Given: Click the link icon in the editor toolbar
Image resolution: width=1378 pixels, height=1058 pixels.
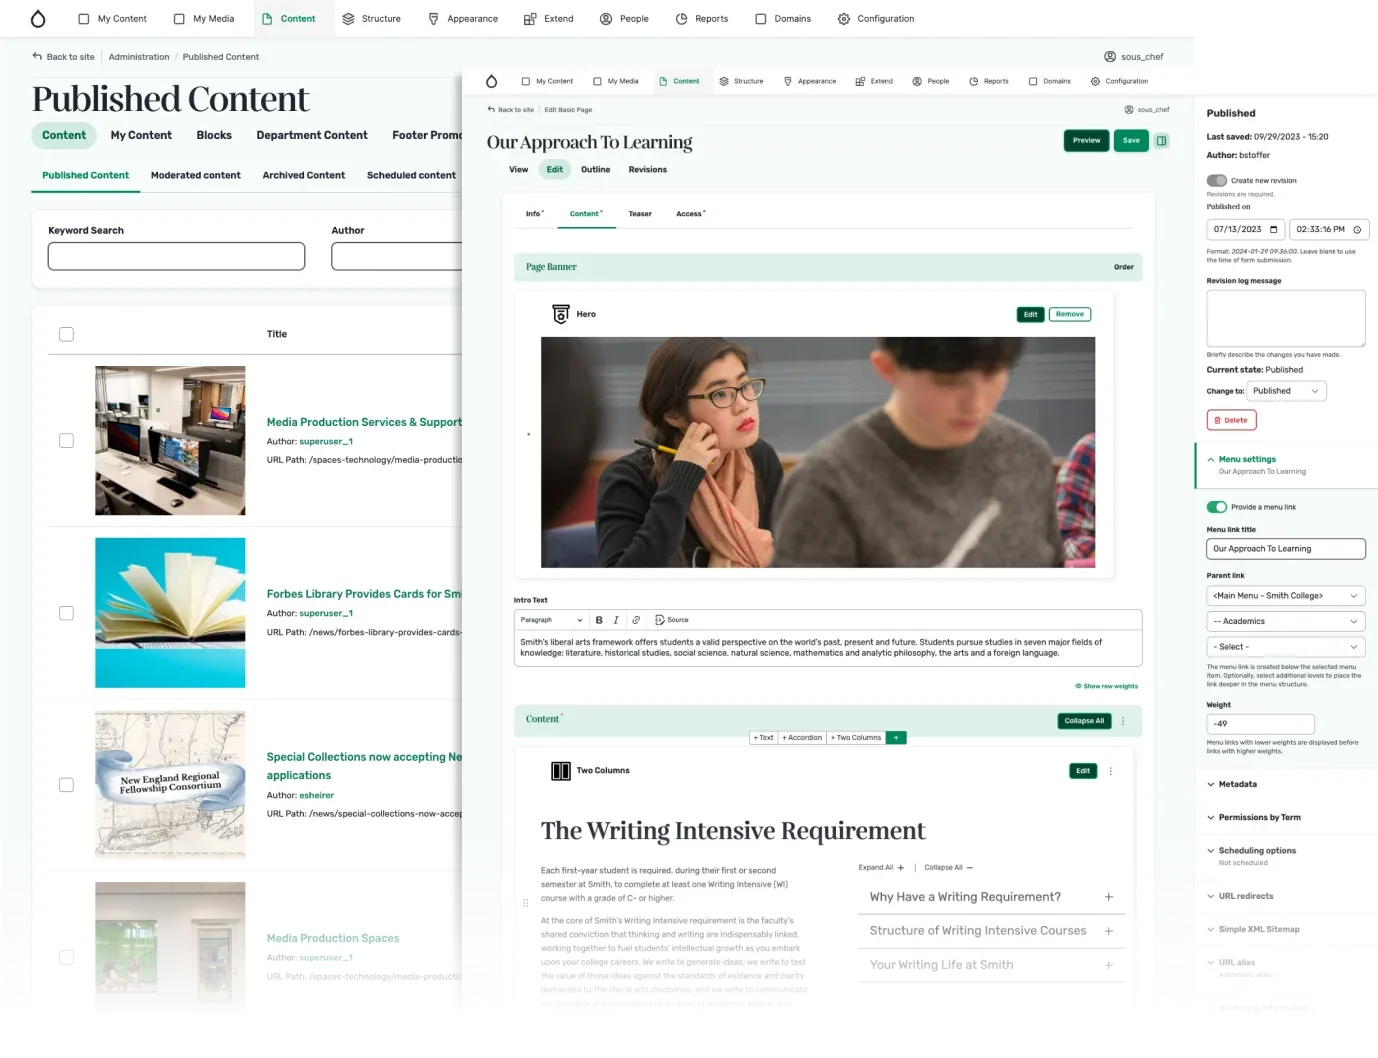Looking at the screenshot, I should [x=637, y=620].
